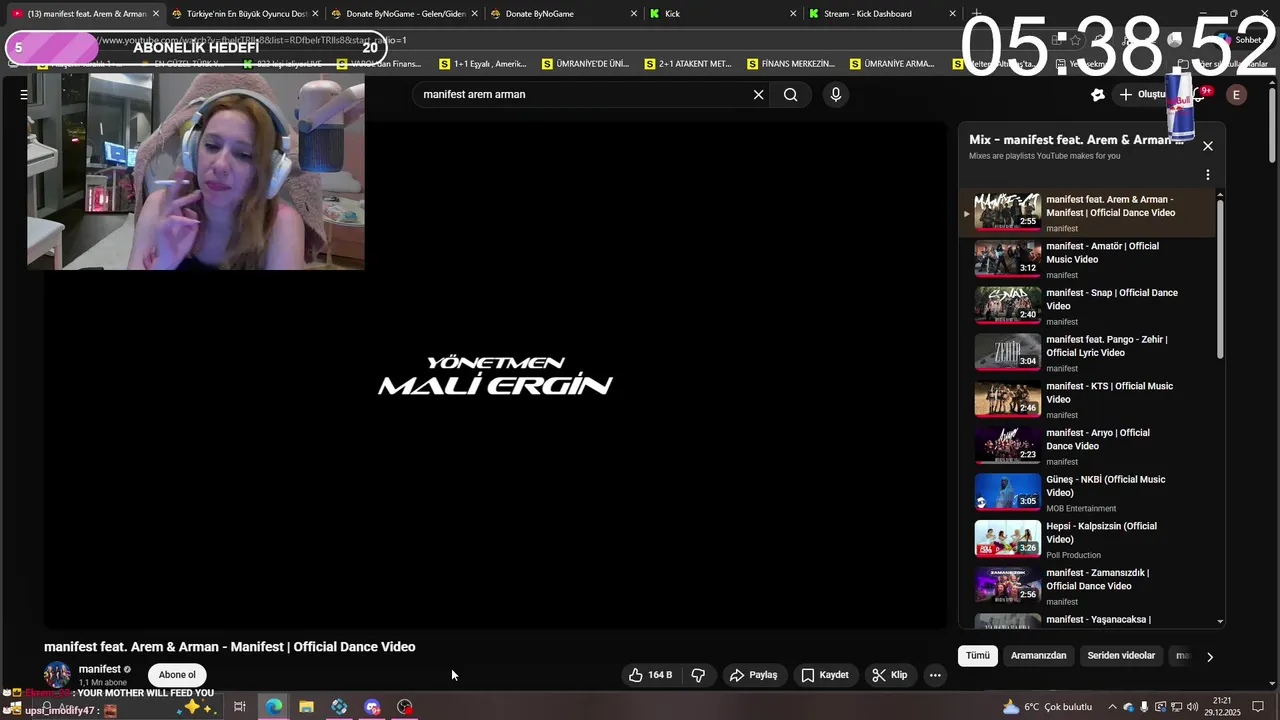The width and height of the screenshot is (1280, 720).
Task: Open ÜMRANİYE'DE ÜNİ bookmark
Action: coord(586,64)
